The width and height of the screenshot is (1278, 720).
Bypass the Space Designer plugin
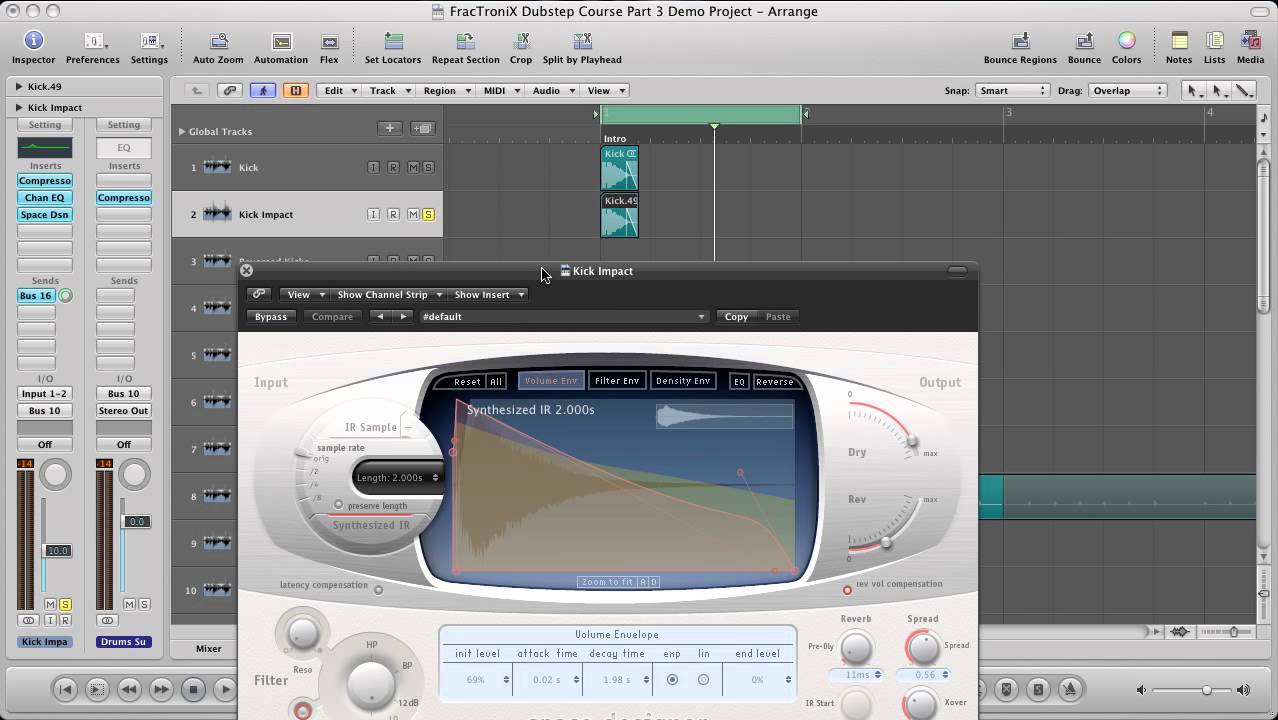pos(271,316)
